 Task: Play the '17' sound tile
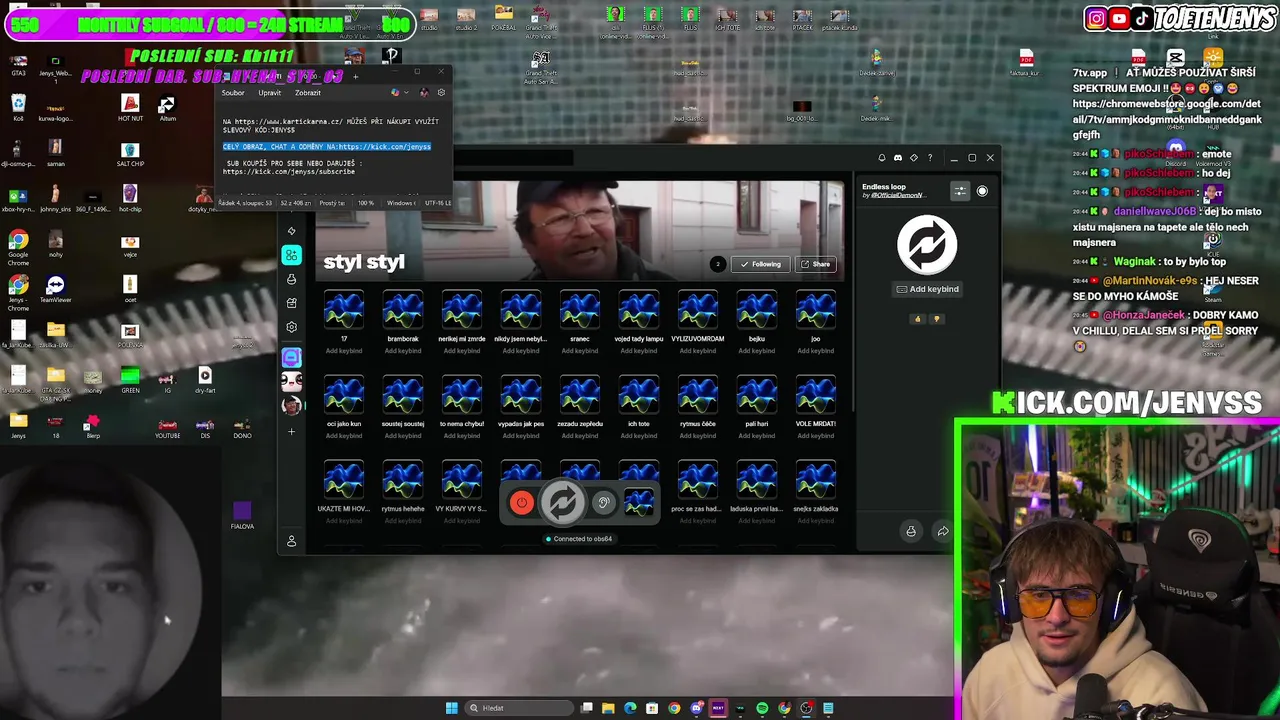click(x=344, y=310)
